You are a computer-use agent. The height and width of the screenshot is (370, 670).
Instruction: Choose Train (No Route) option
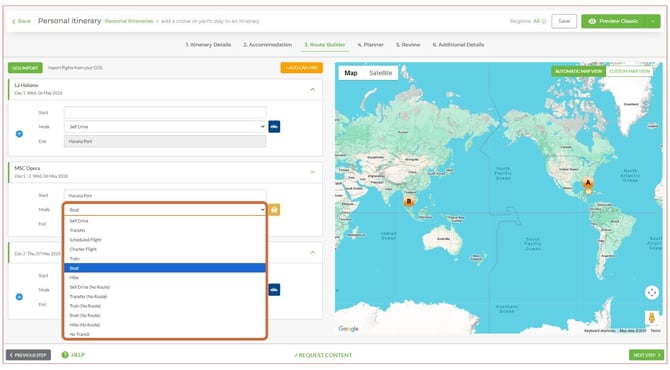(x=165, y=306)
